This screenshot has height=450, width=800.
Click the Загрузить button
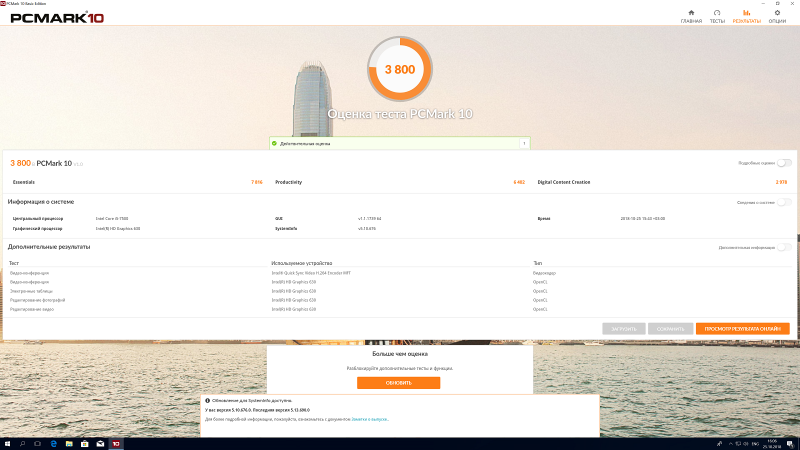coord(623,329)
